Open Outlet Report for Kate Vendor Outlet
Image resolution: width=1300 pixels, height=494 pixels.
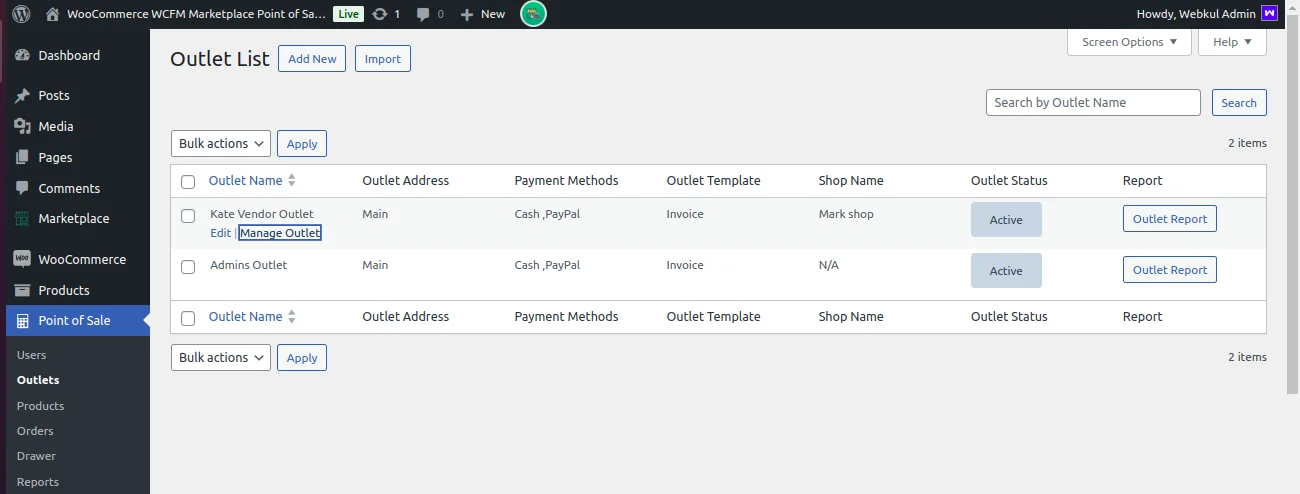tap(1170, 219)
